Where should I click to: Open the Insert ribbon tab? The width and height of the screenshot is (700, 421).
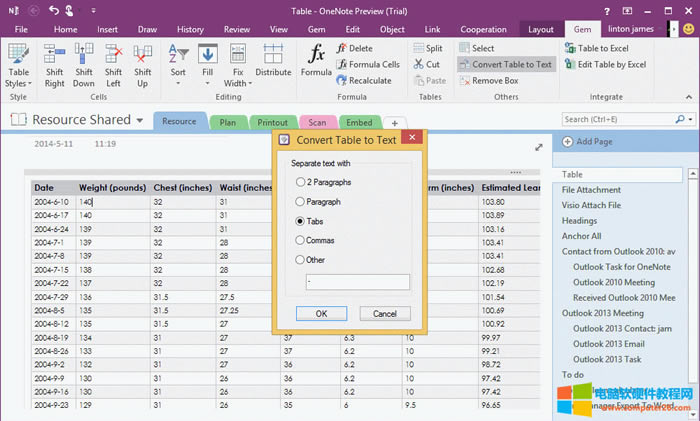pyautogui.click(x=107, y=30)
